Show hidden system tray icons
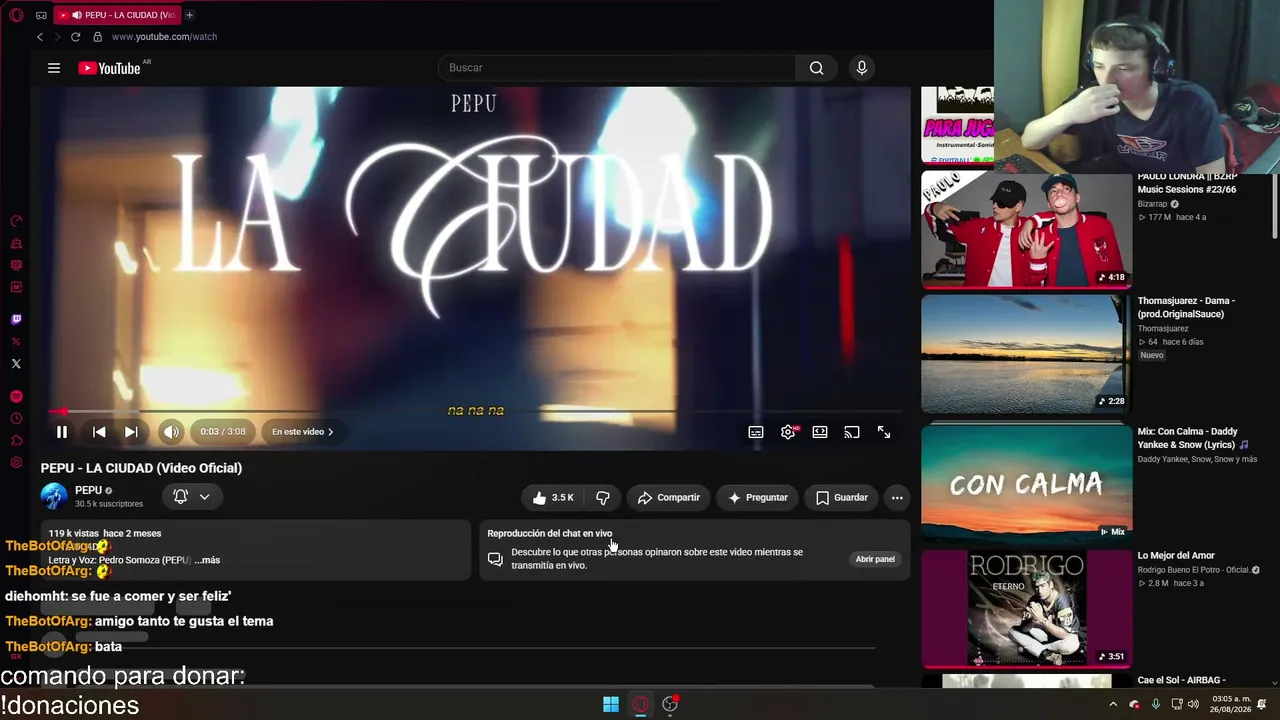 click(1113, 705)
